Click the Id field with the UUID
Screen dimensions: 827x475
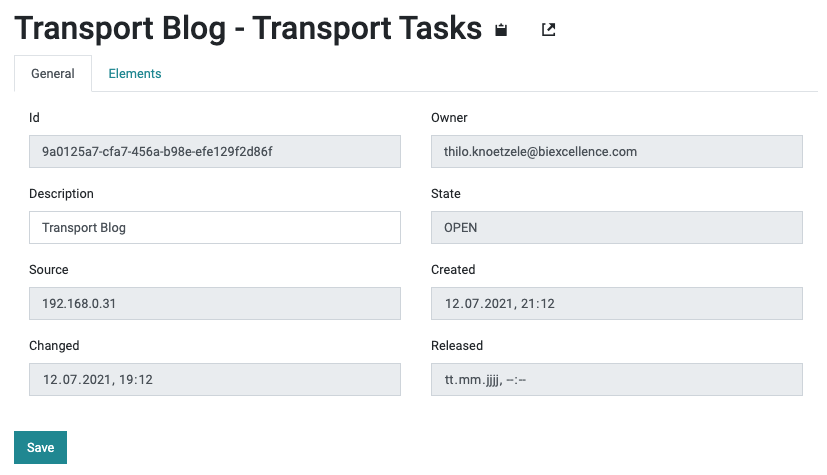pyautogui.click(x=215, y=152)
